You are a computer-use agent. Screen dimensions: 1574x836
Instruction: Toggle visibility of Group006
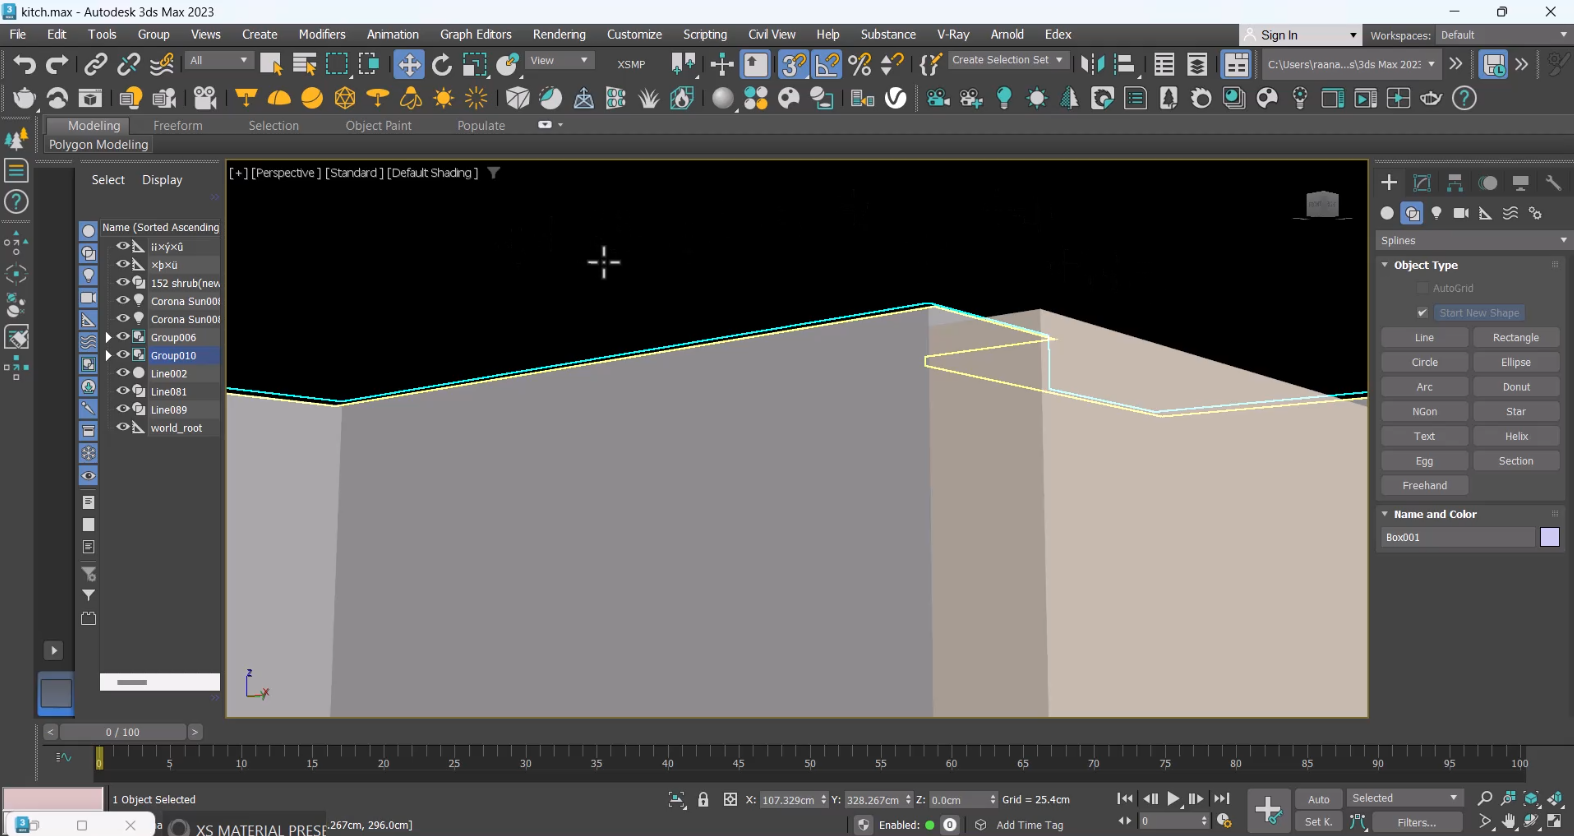point(123,337)
